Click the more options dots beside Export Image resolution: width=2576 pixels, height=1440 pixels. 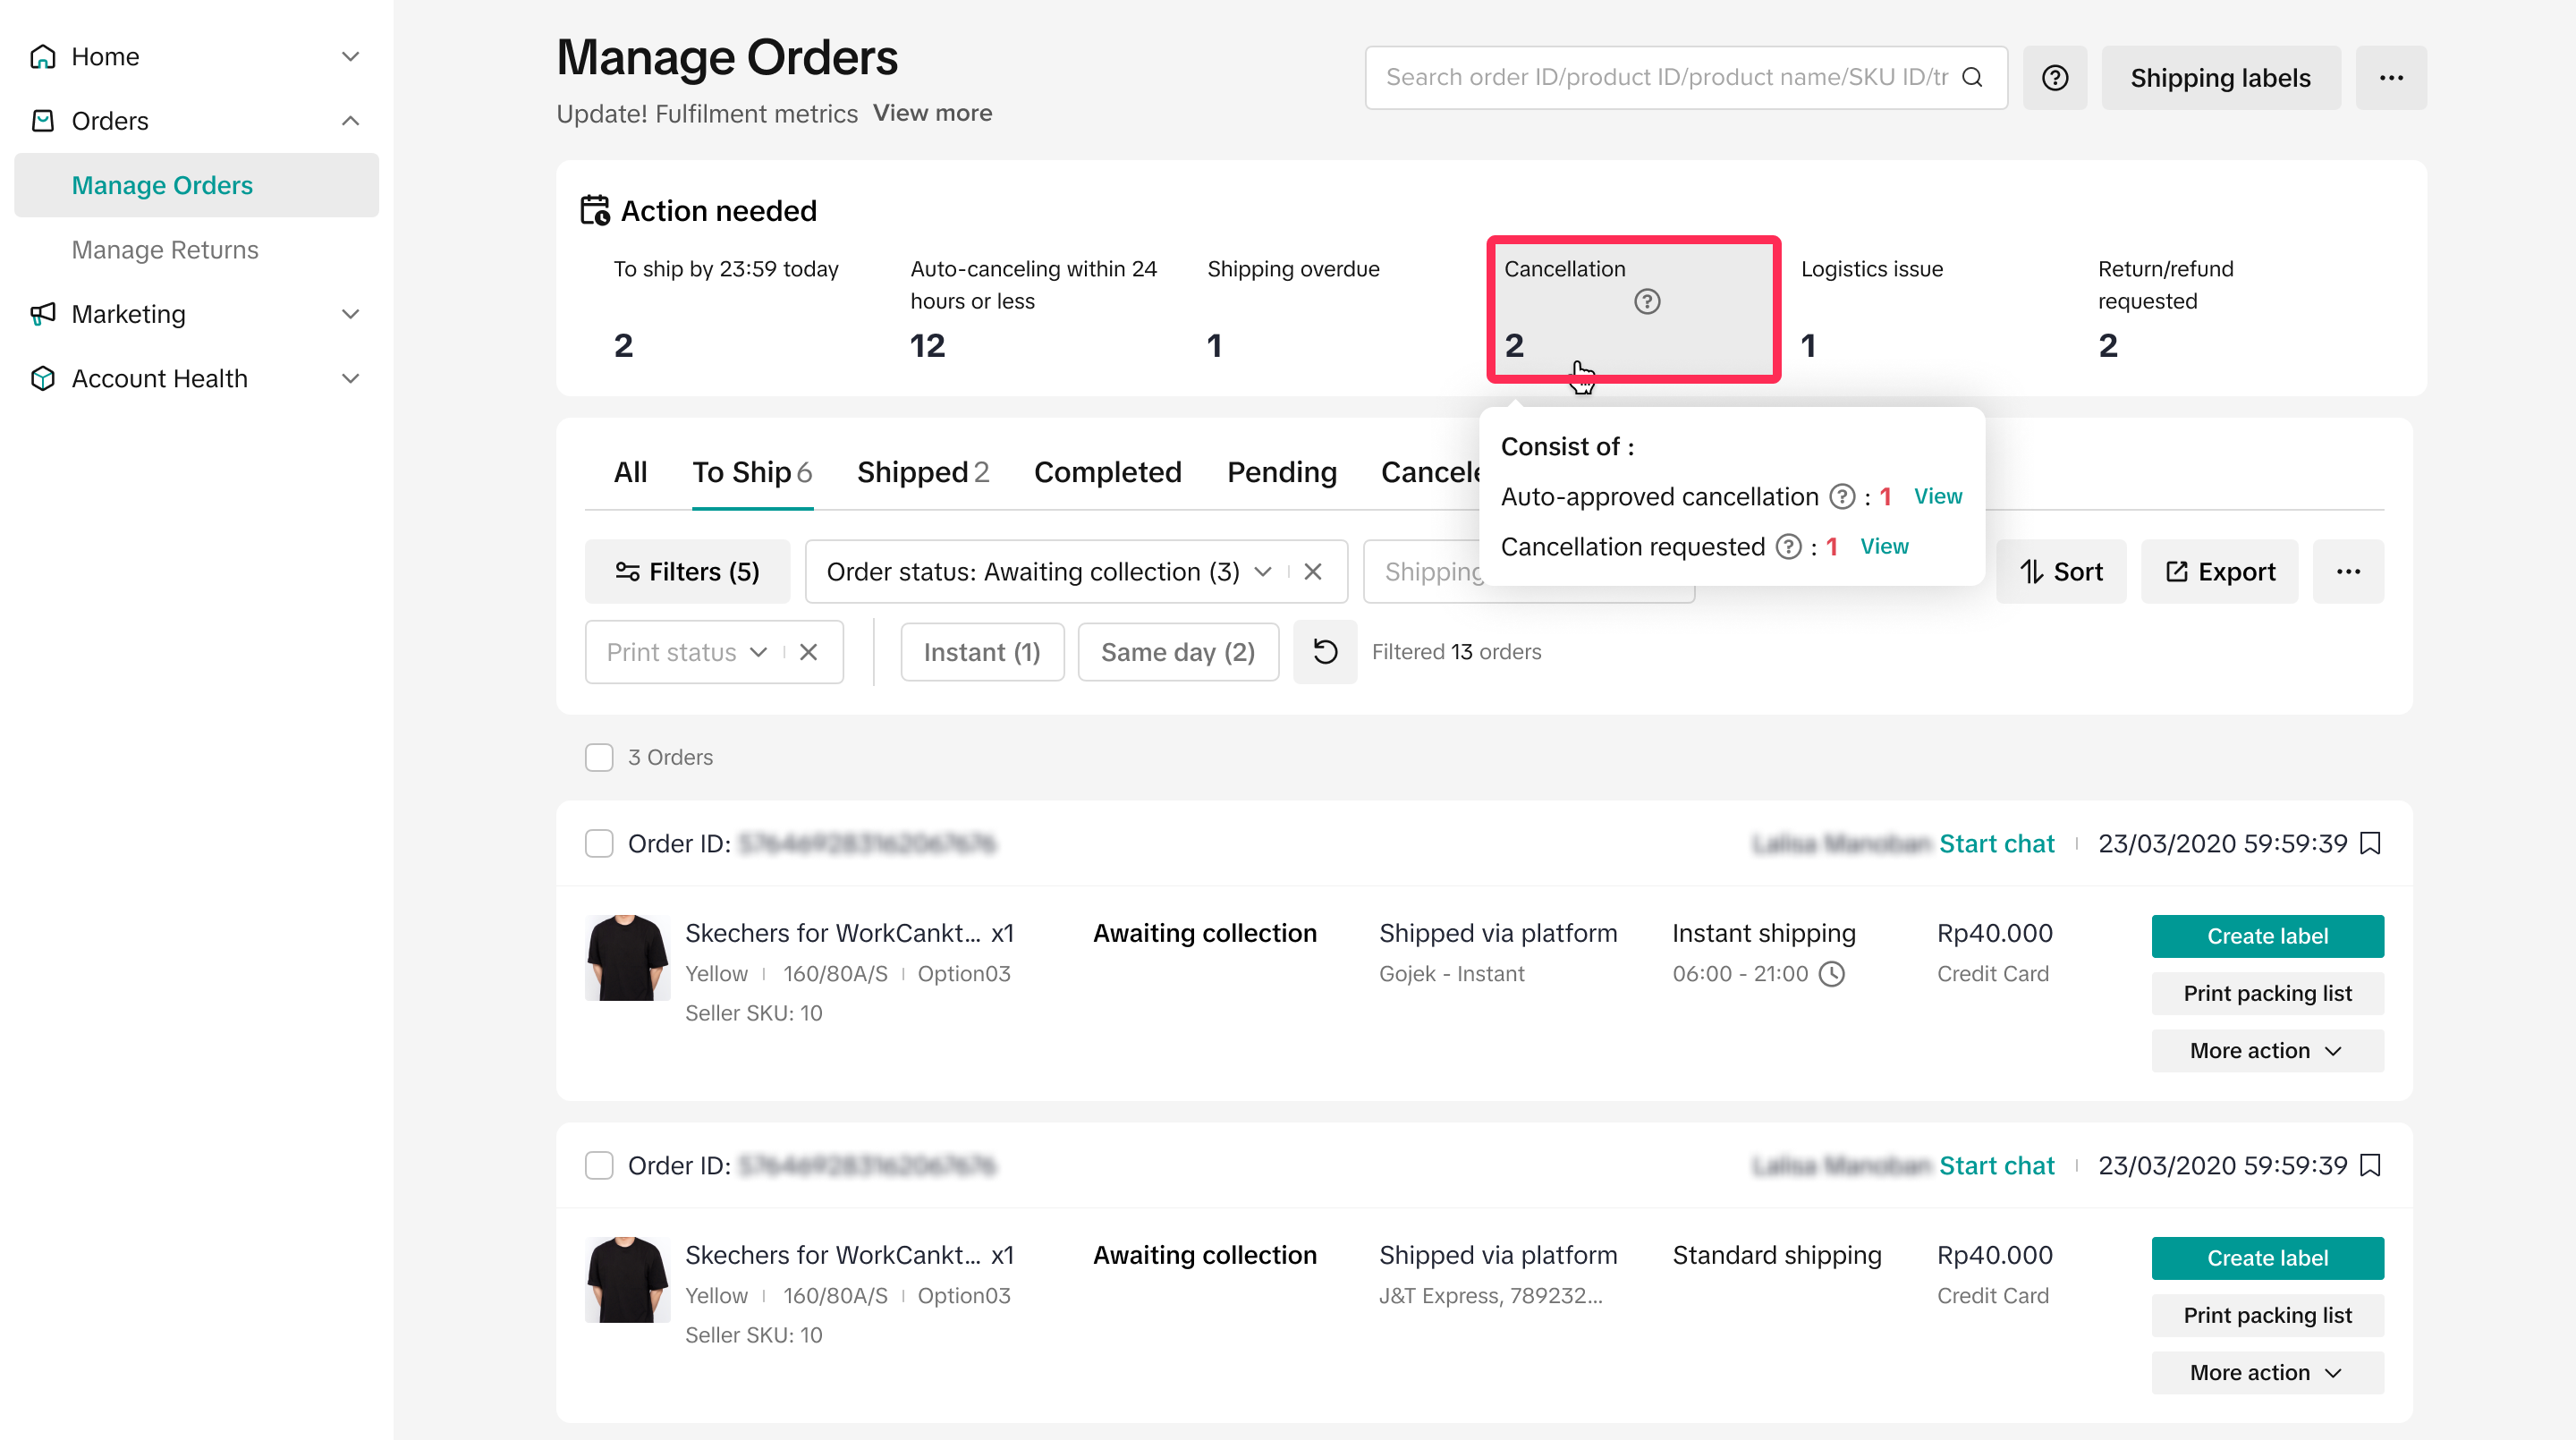[2348, 571]
